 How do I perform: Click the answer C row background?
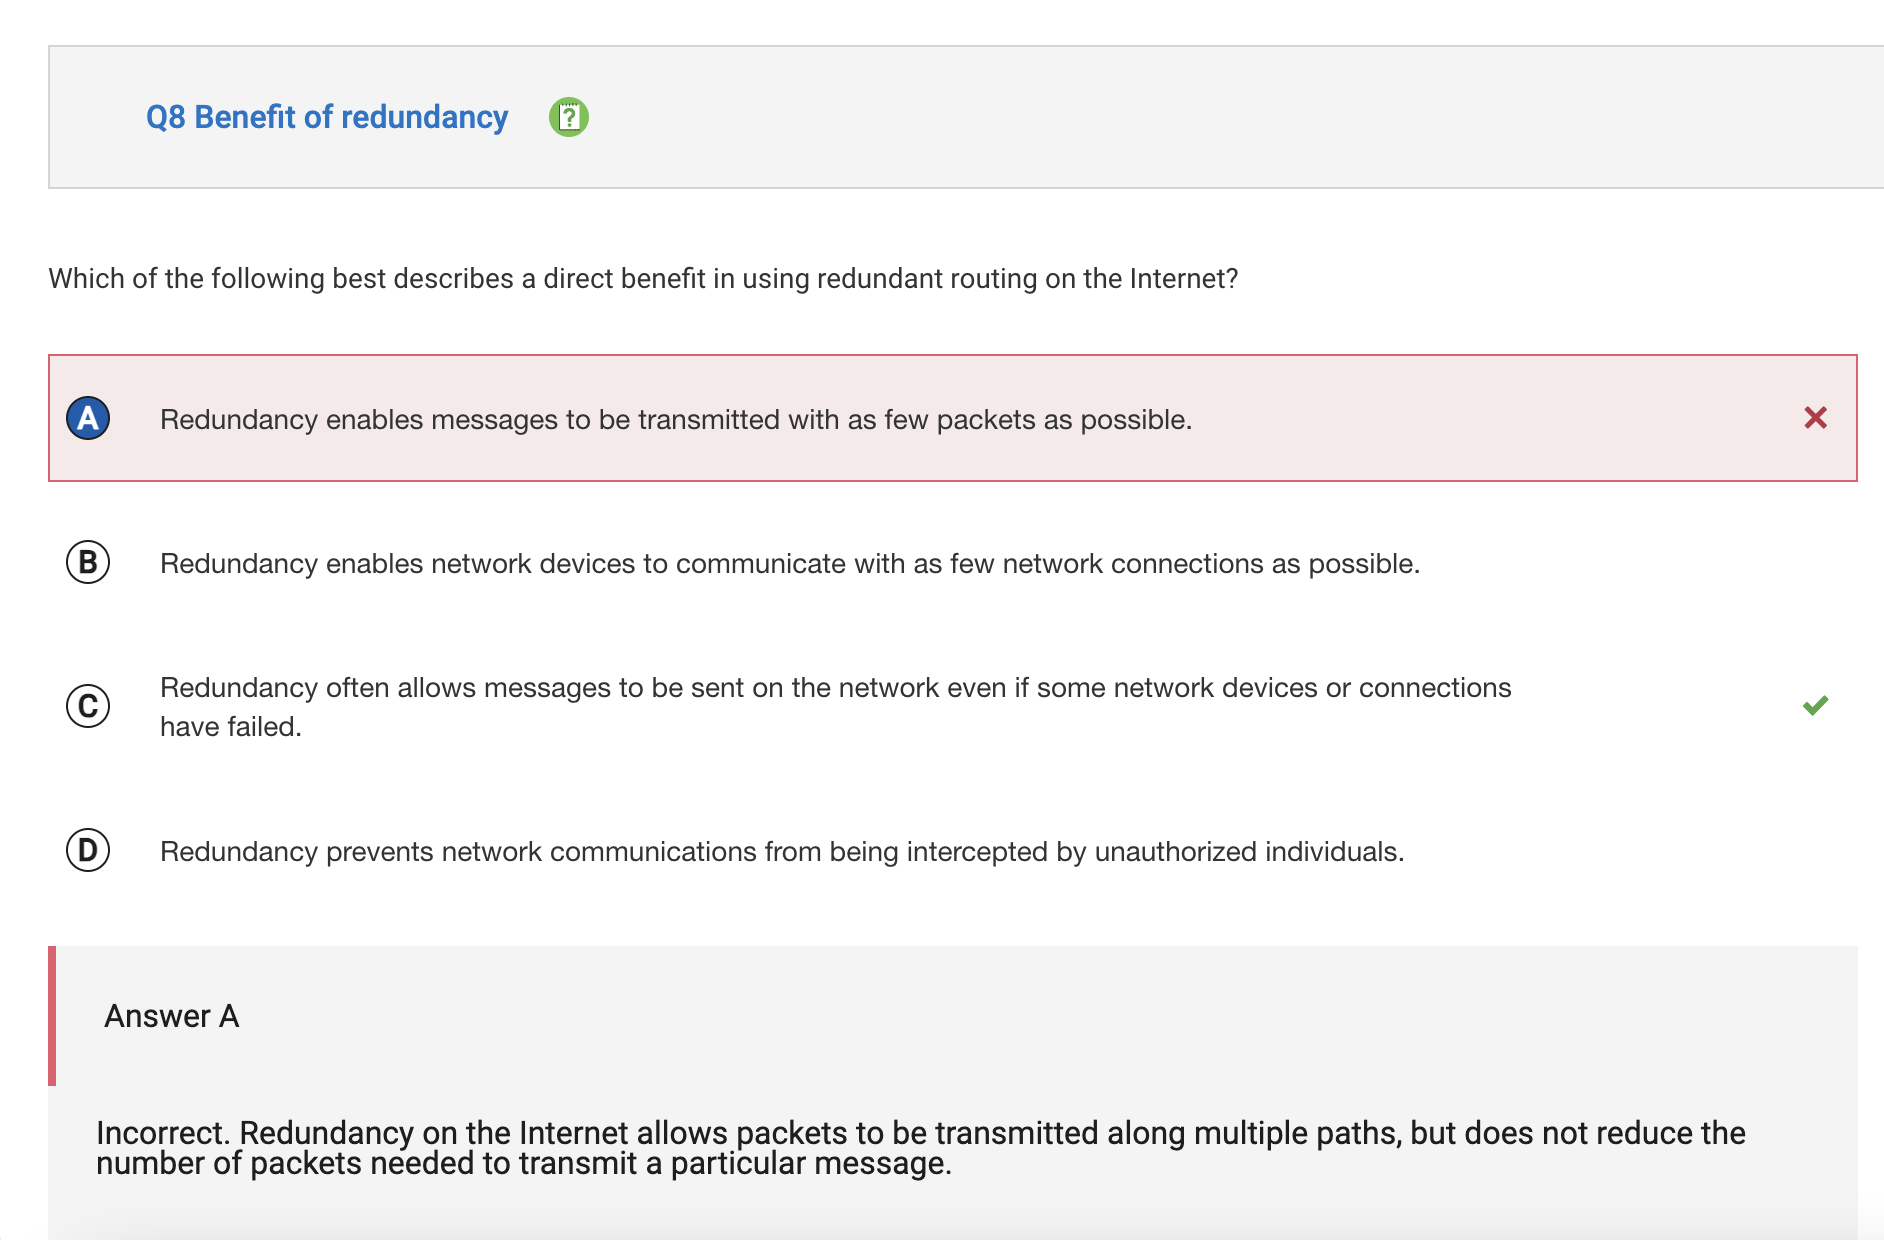click(953, 706)
